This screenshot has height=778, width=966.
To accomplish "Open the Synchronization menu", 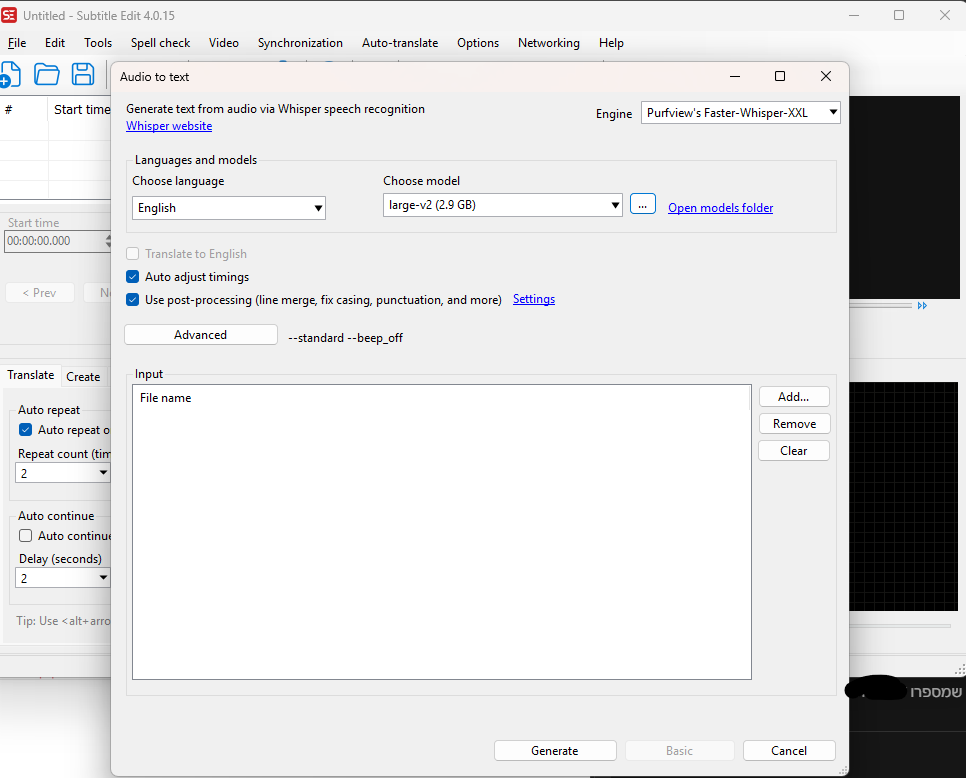I will point(300,43).
